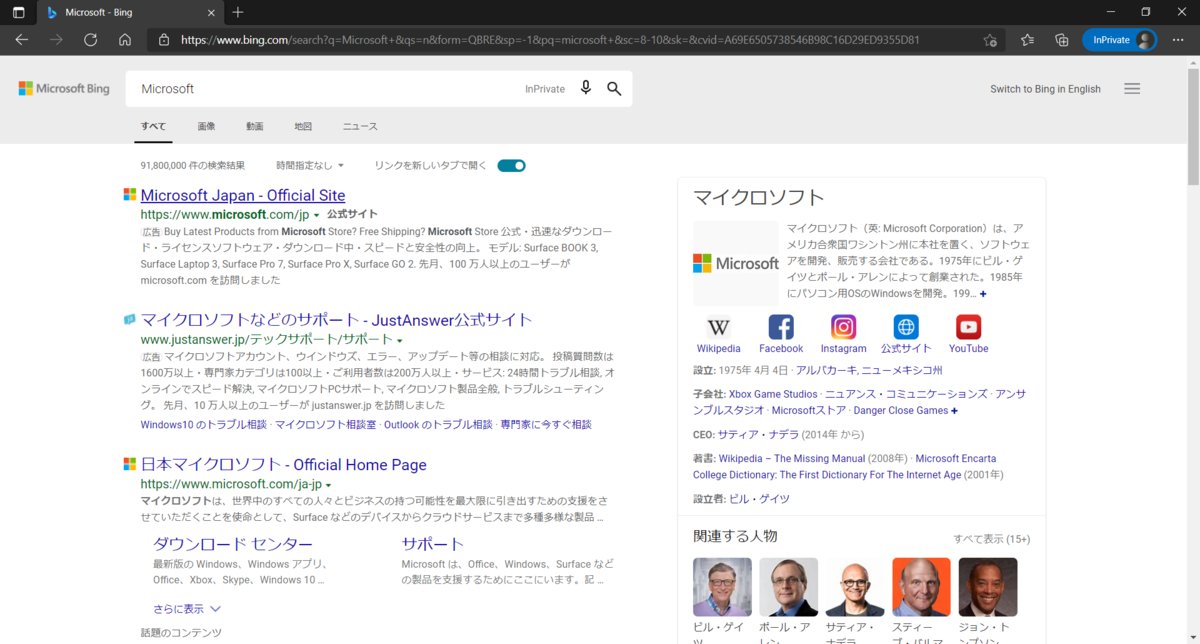The image size is (1200, 644).
Task: Open Danger Close Games link
Action: click(901, 411)
